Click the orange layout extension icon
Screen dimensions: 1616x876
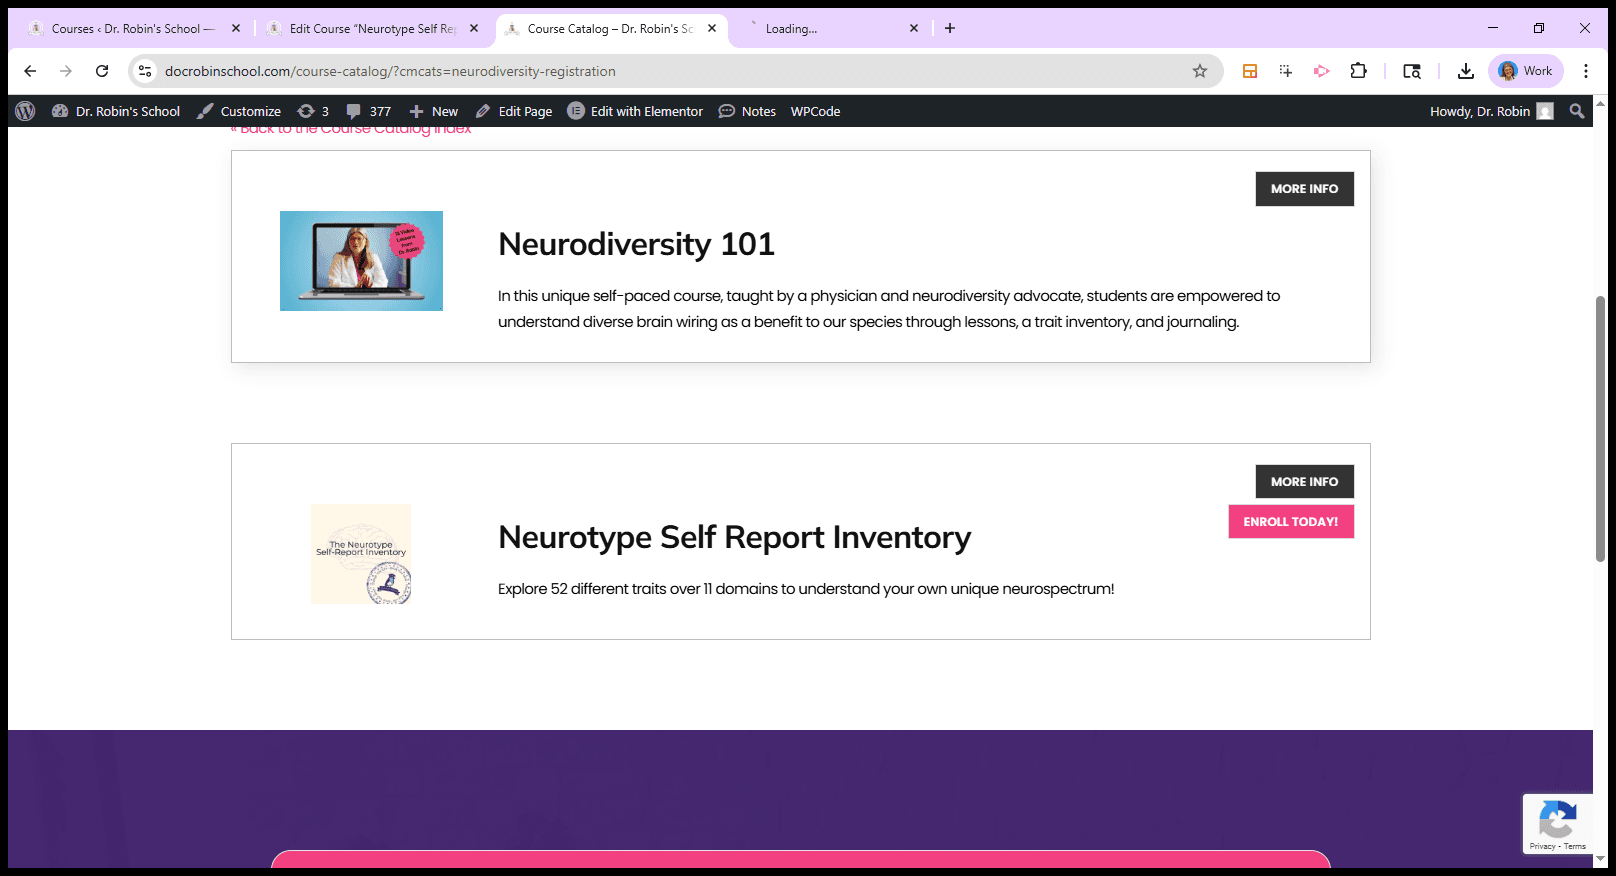1250,71
